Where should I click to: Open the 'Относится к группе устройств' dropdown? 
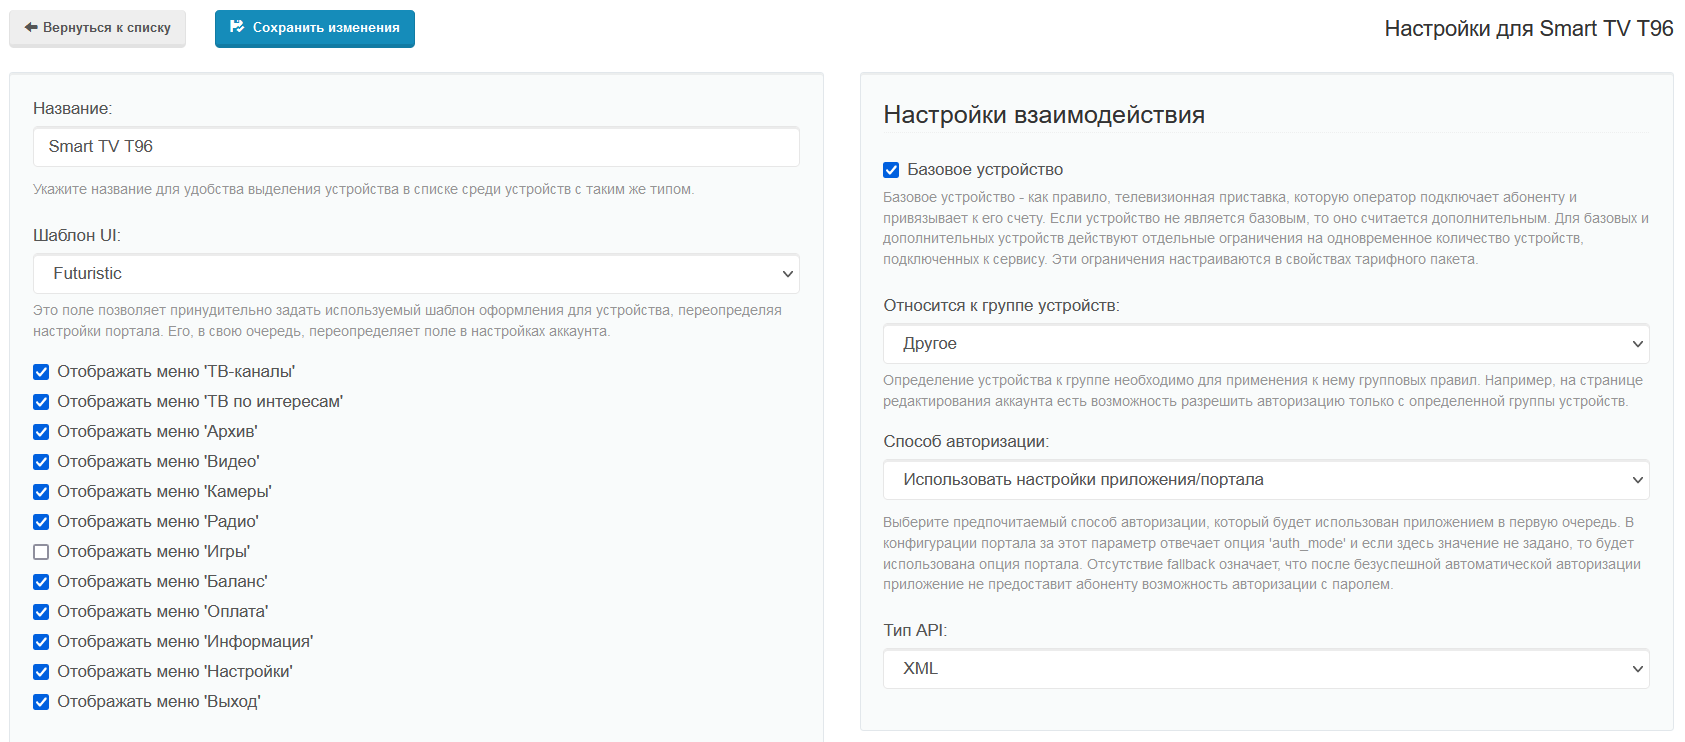pos(1266,344)
